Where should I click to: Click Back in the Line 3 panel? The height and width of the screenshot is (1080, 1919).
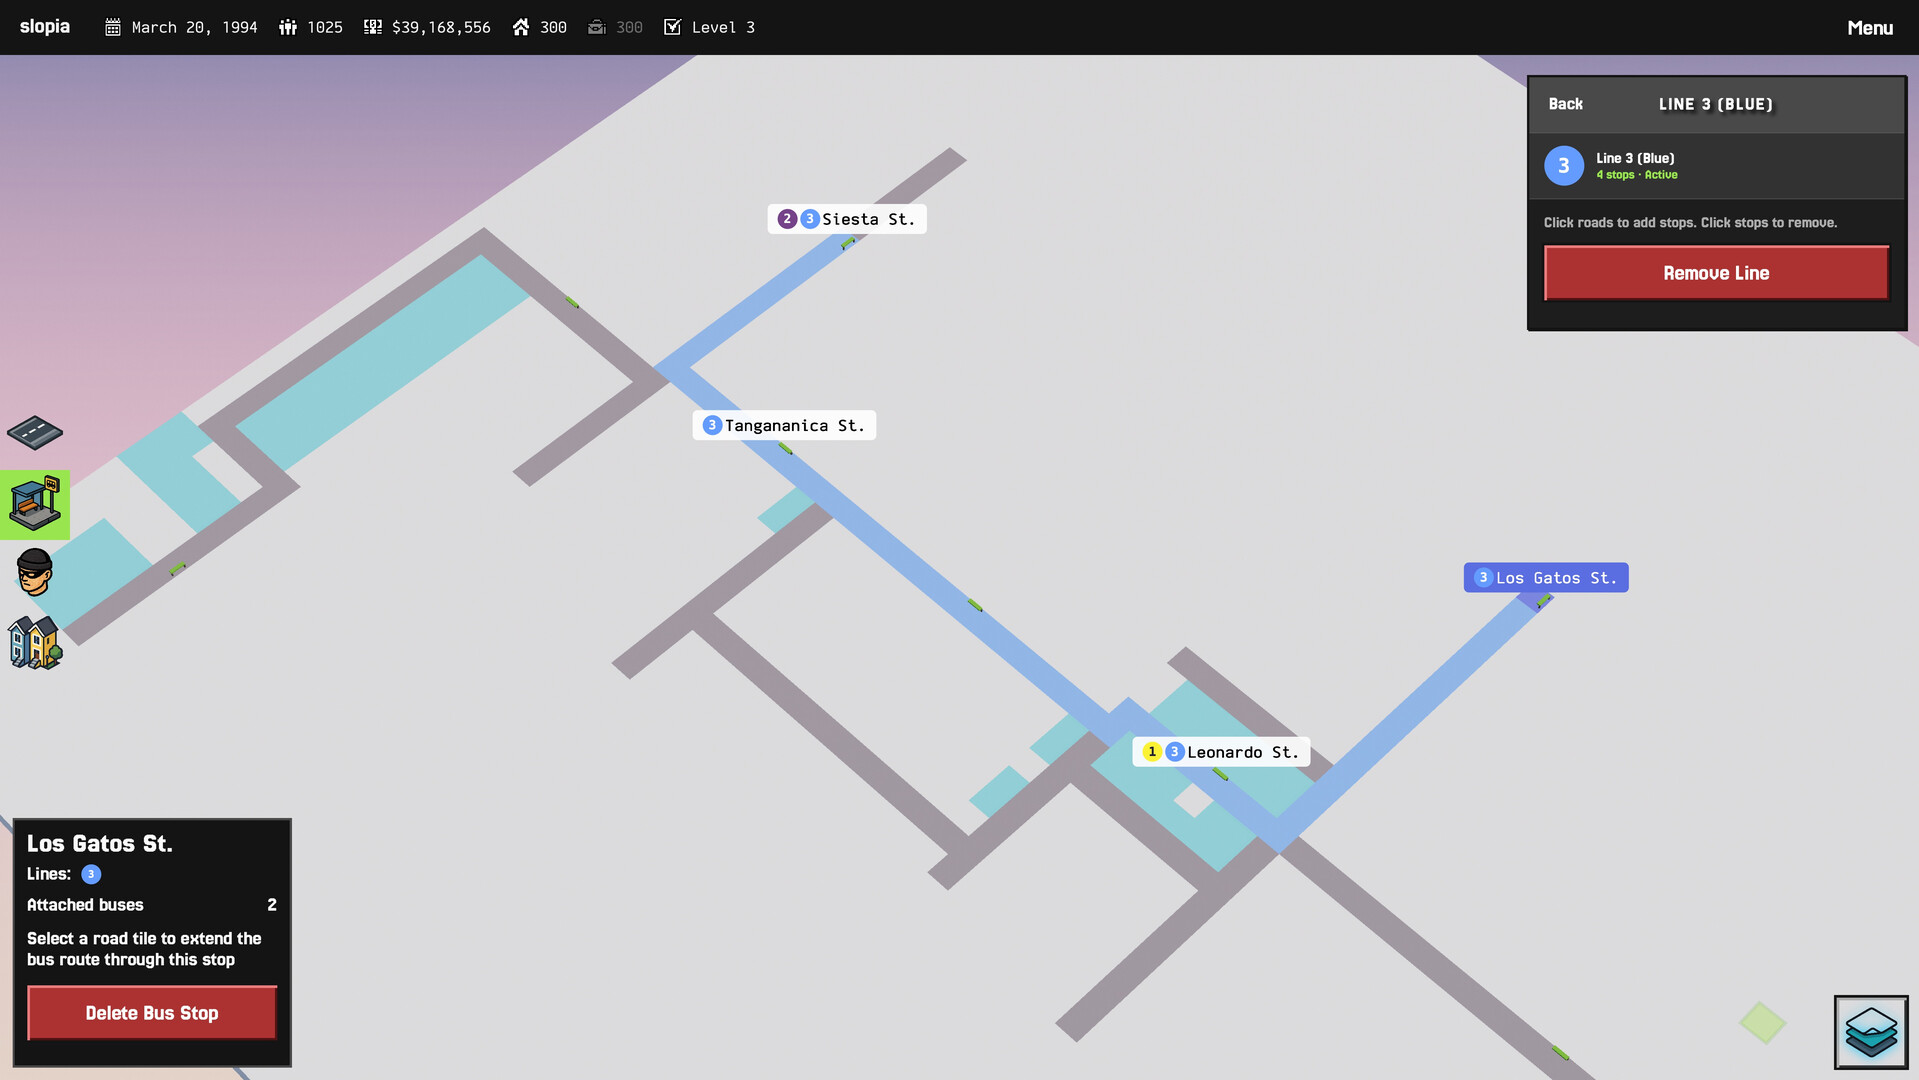1566,104
